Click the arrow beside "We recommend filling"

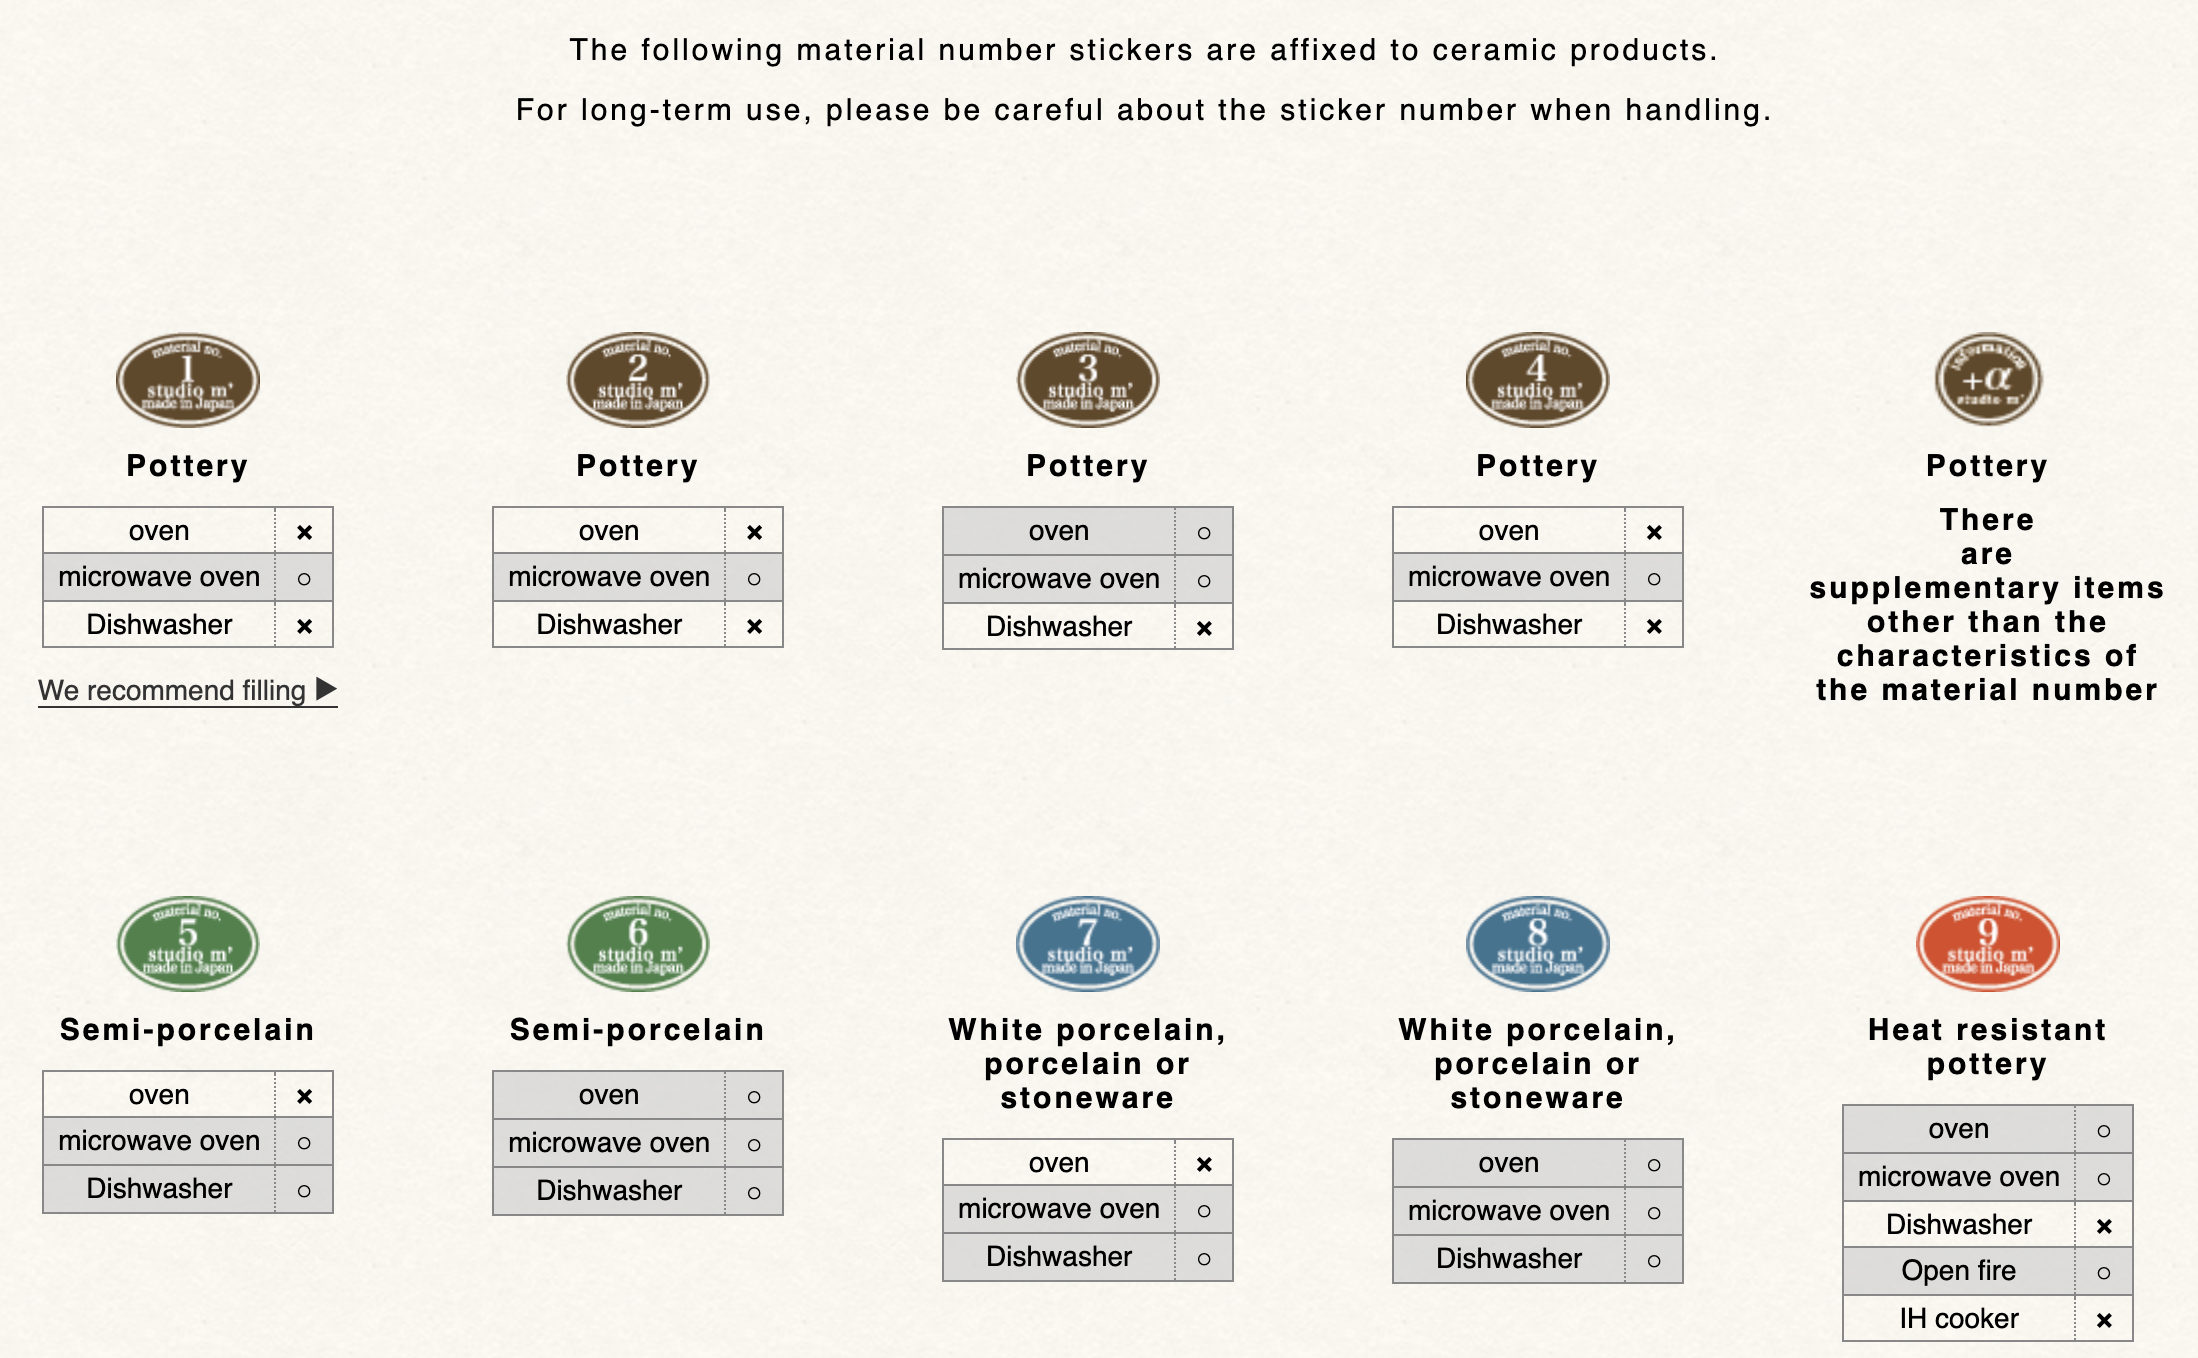tap(326, 689)
